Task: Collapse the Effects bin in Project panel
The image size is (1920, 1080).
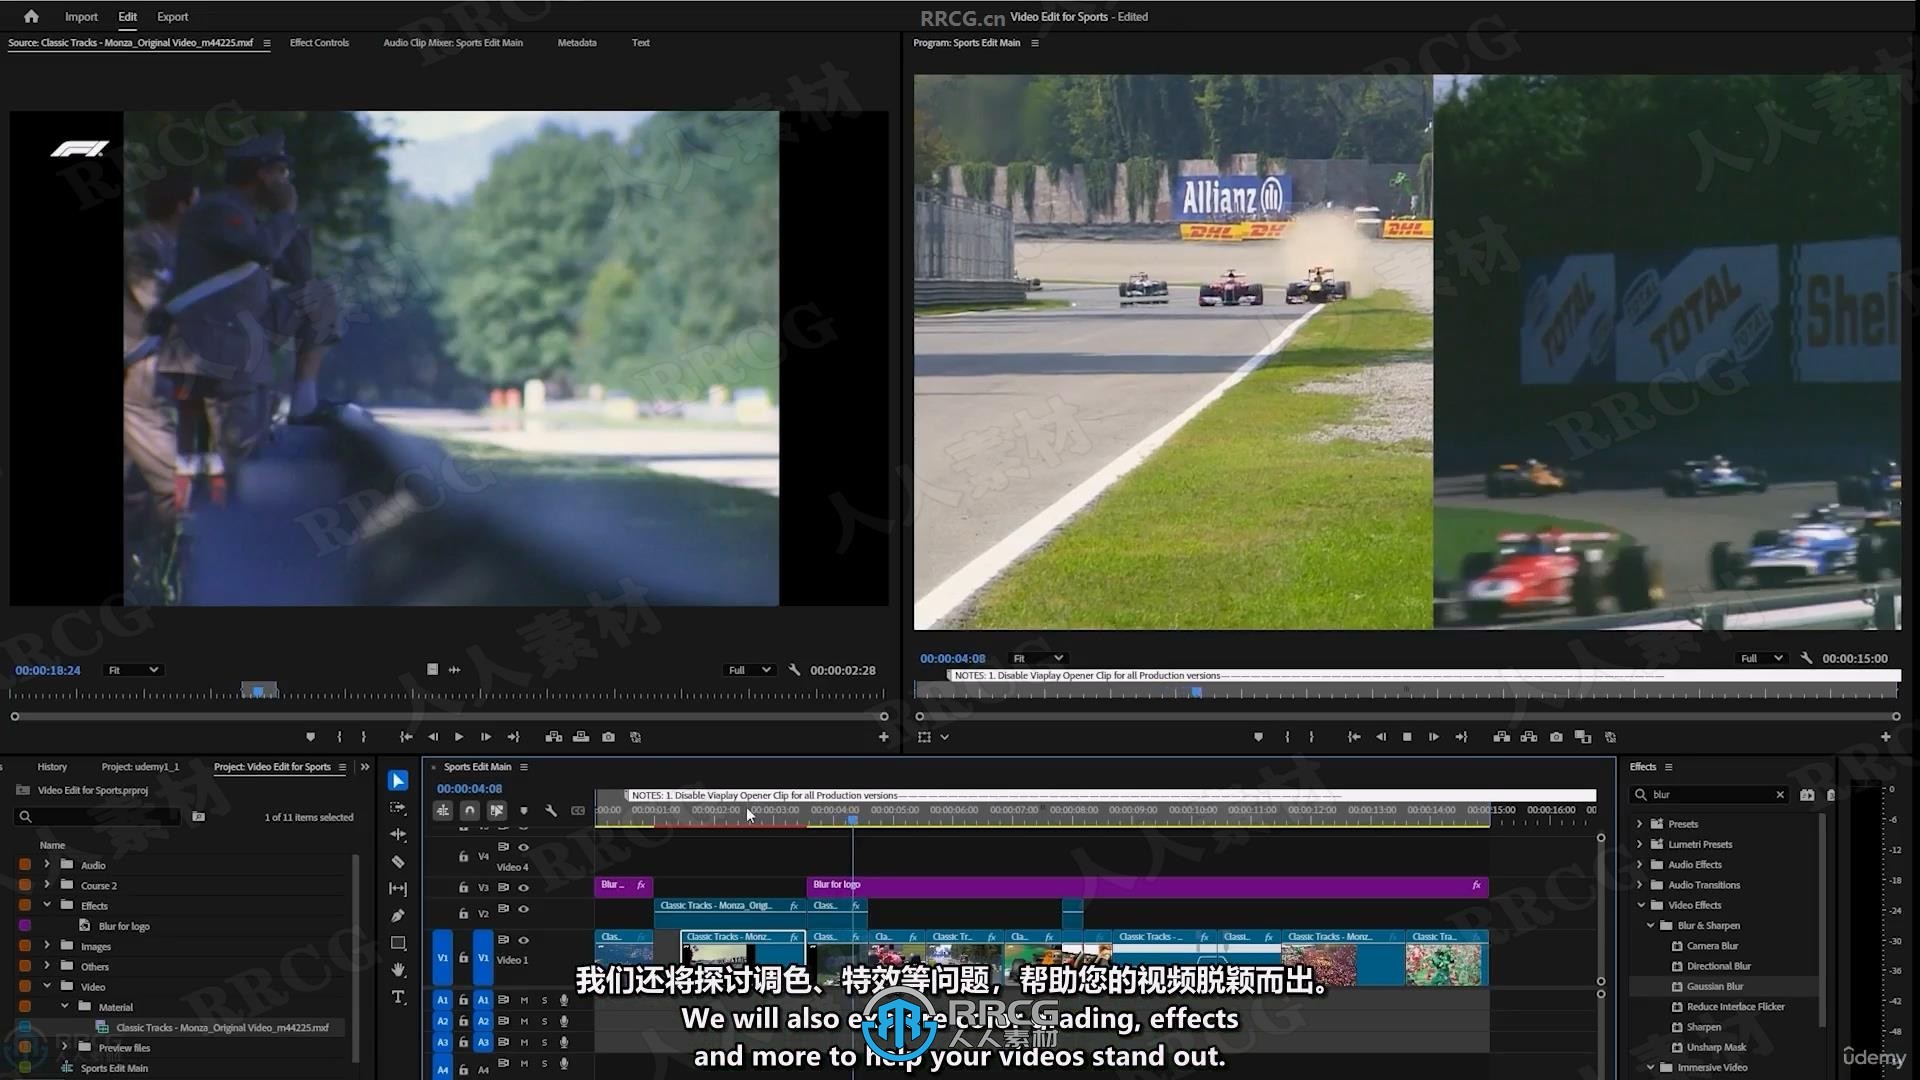Action: 46,905
